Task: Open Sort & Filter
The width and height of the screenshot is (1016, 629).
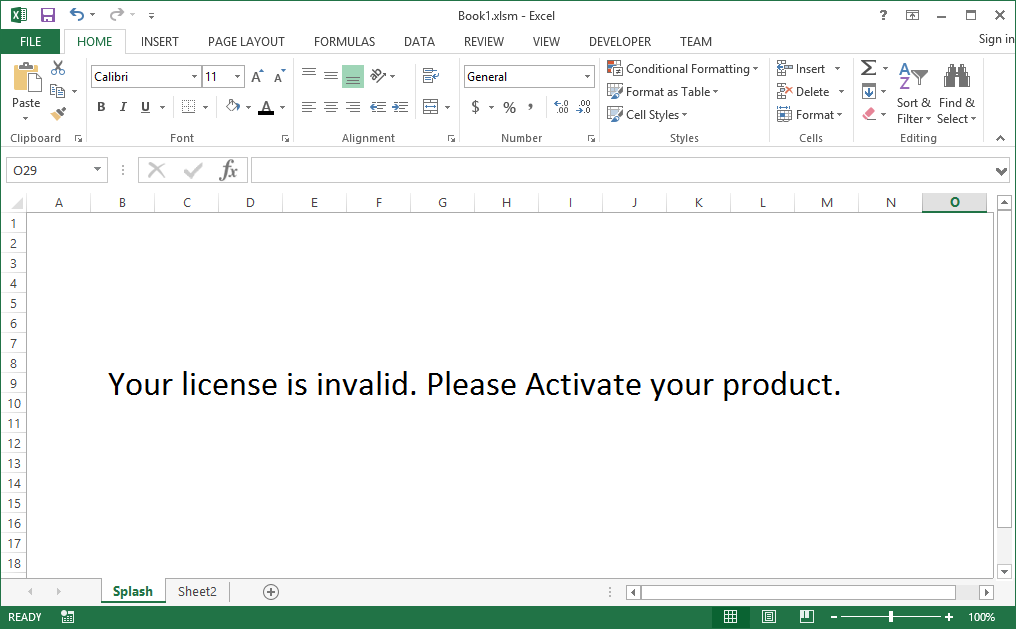Action: coord(914,93)
